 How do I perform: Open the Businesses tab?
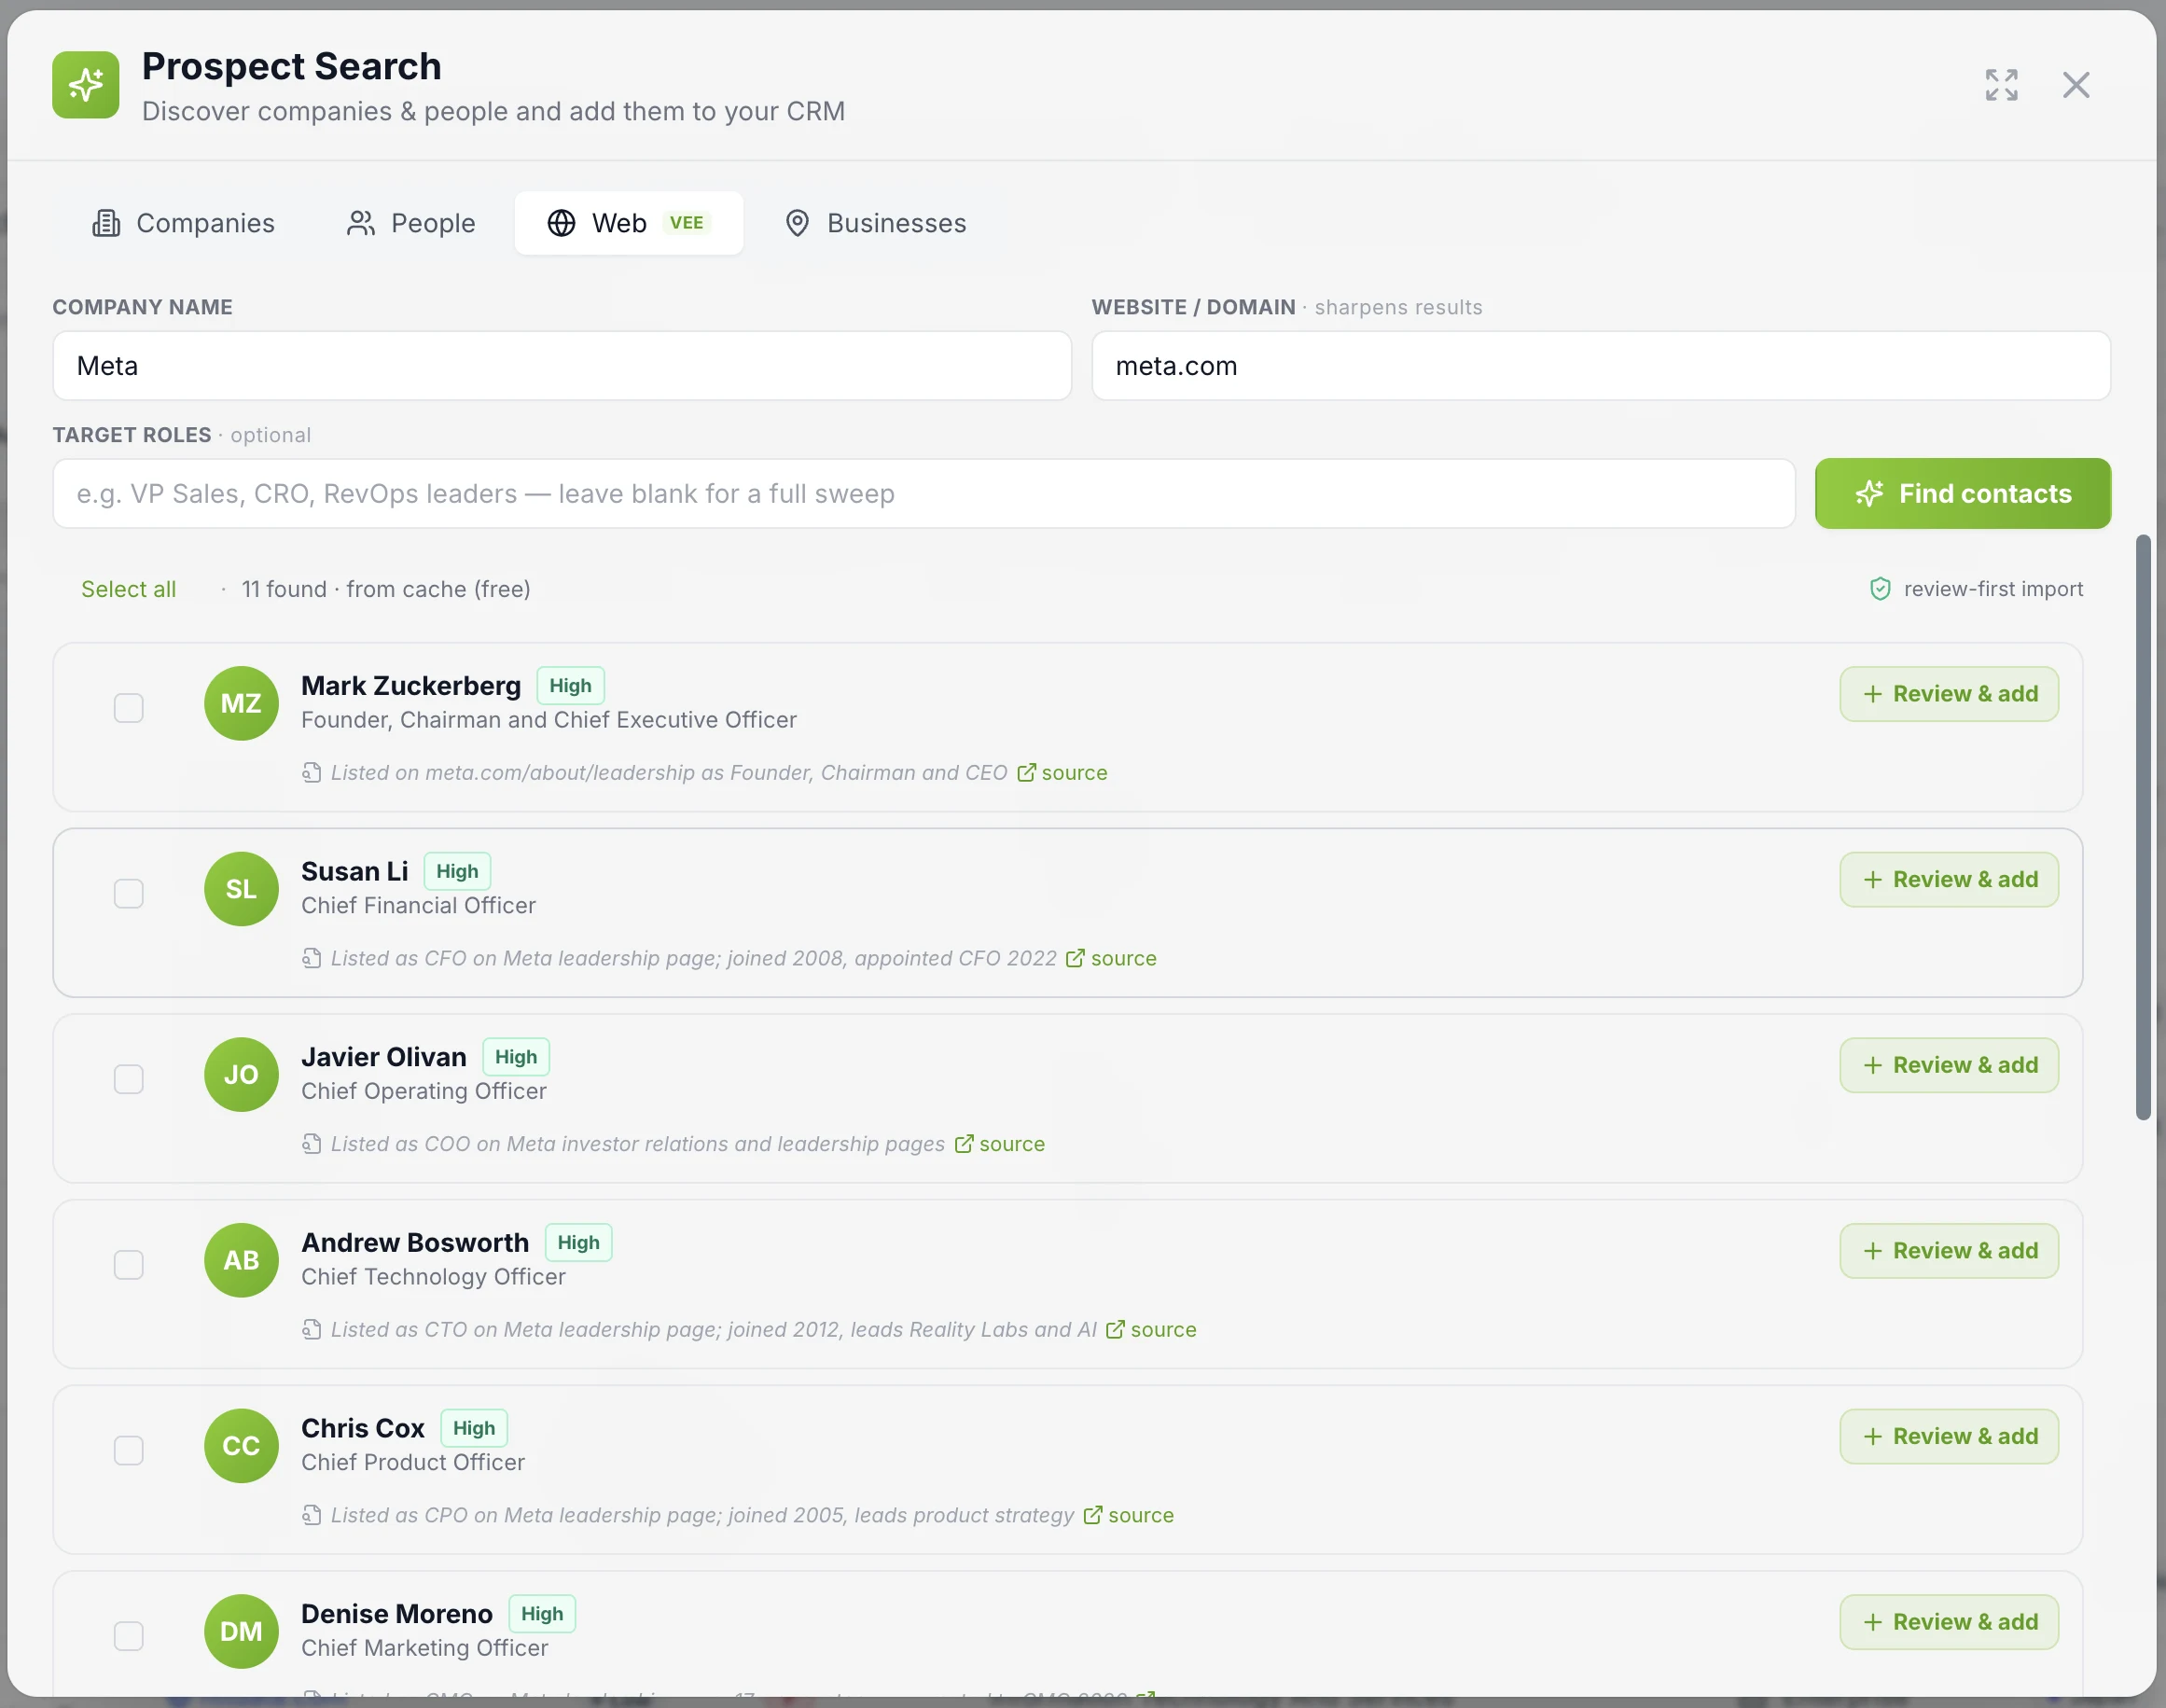[x=876, y=223]
